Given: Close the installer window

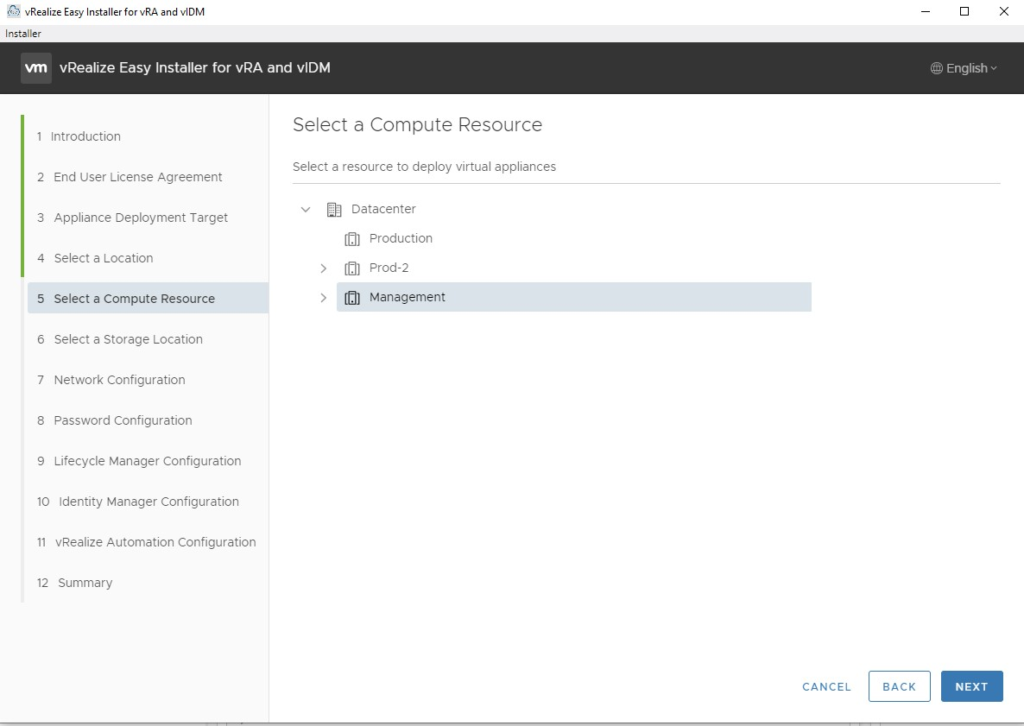Looking at the screenshot, I should [1004, 11].
